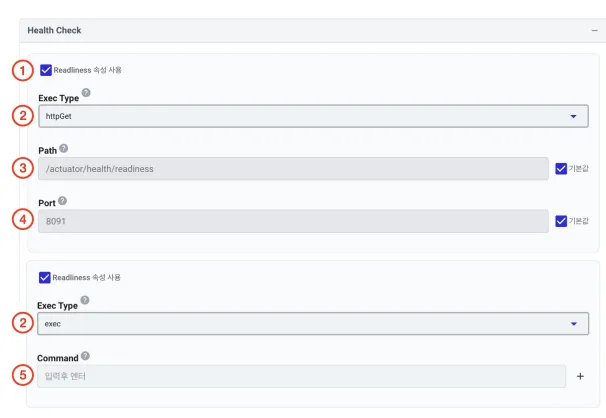Click help icon beside Path label
The width and height of the screenshot is (606, 418).
coord(64,148)
